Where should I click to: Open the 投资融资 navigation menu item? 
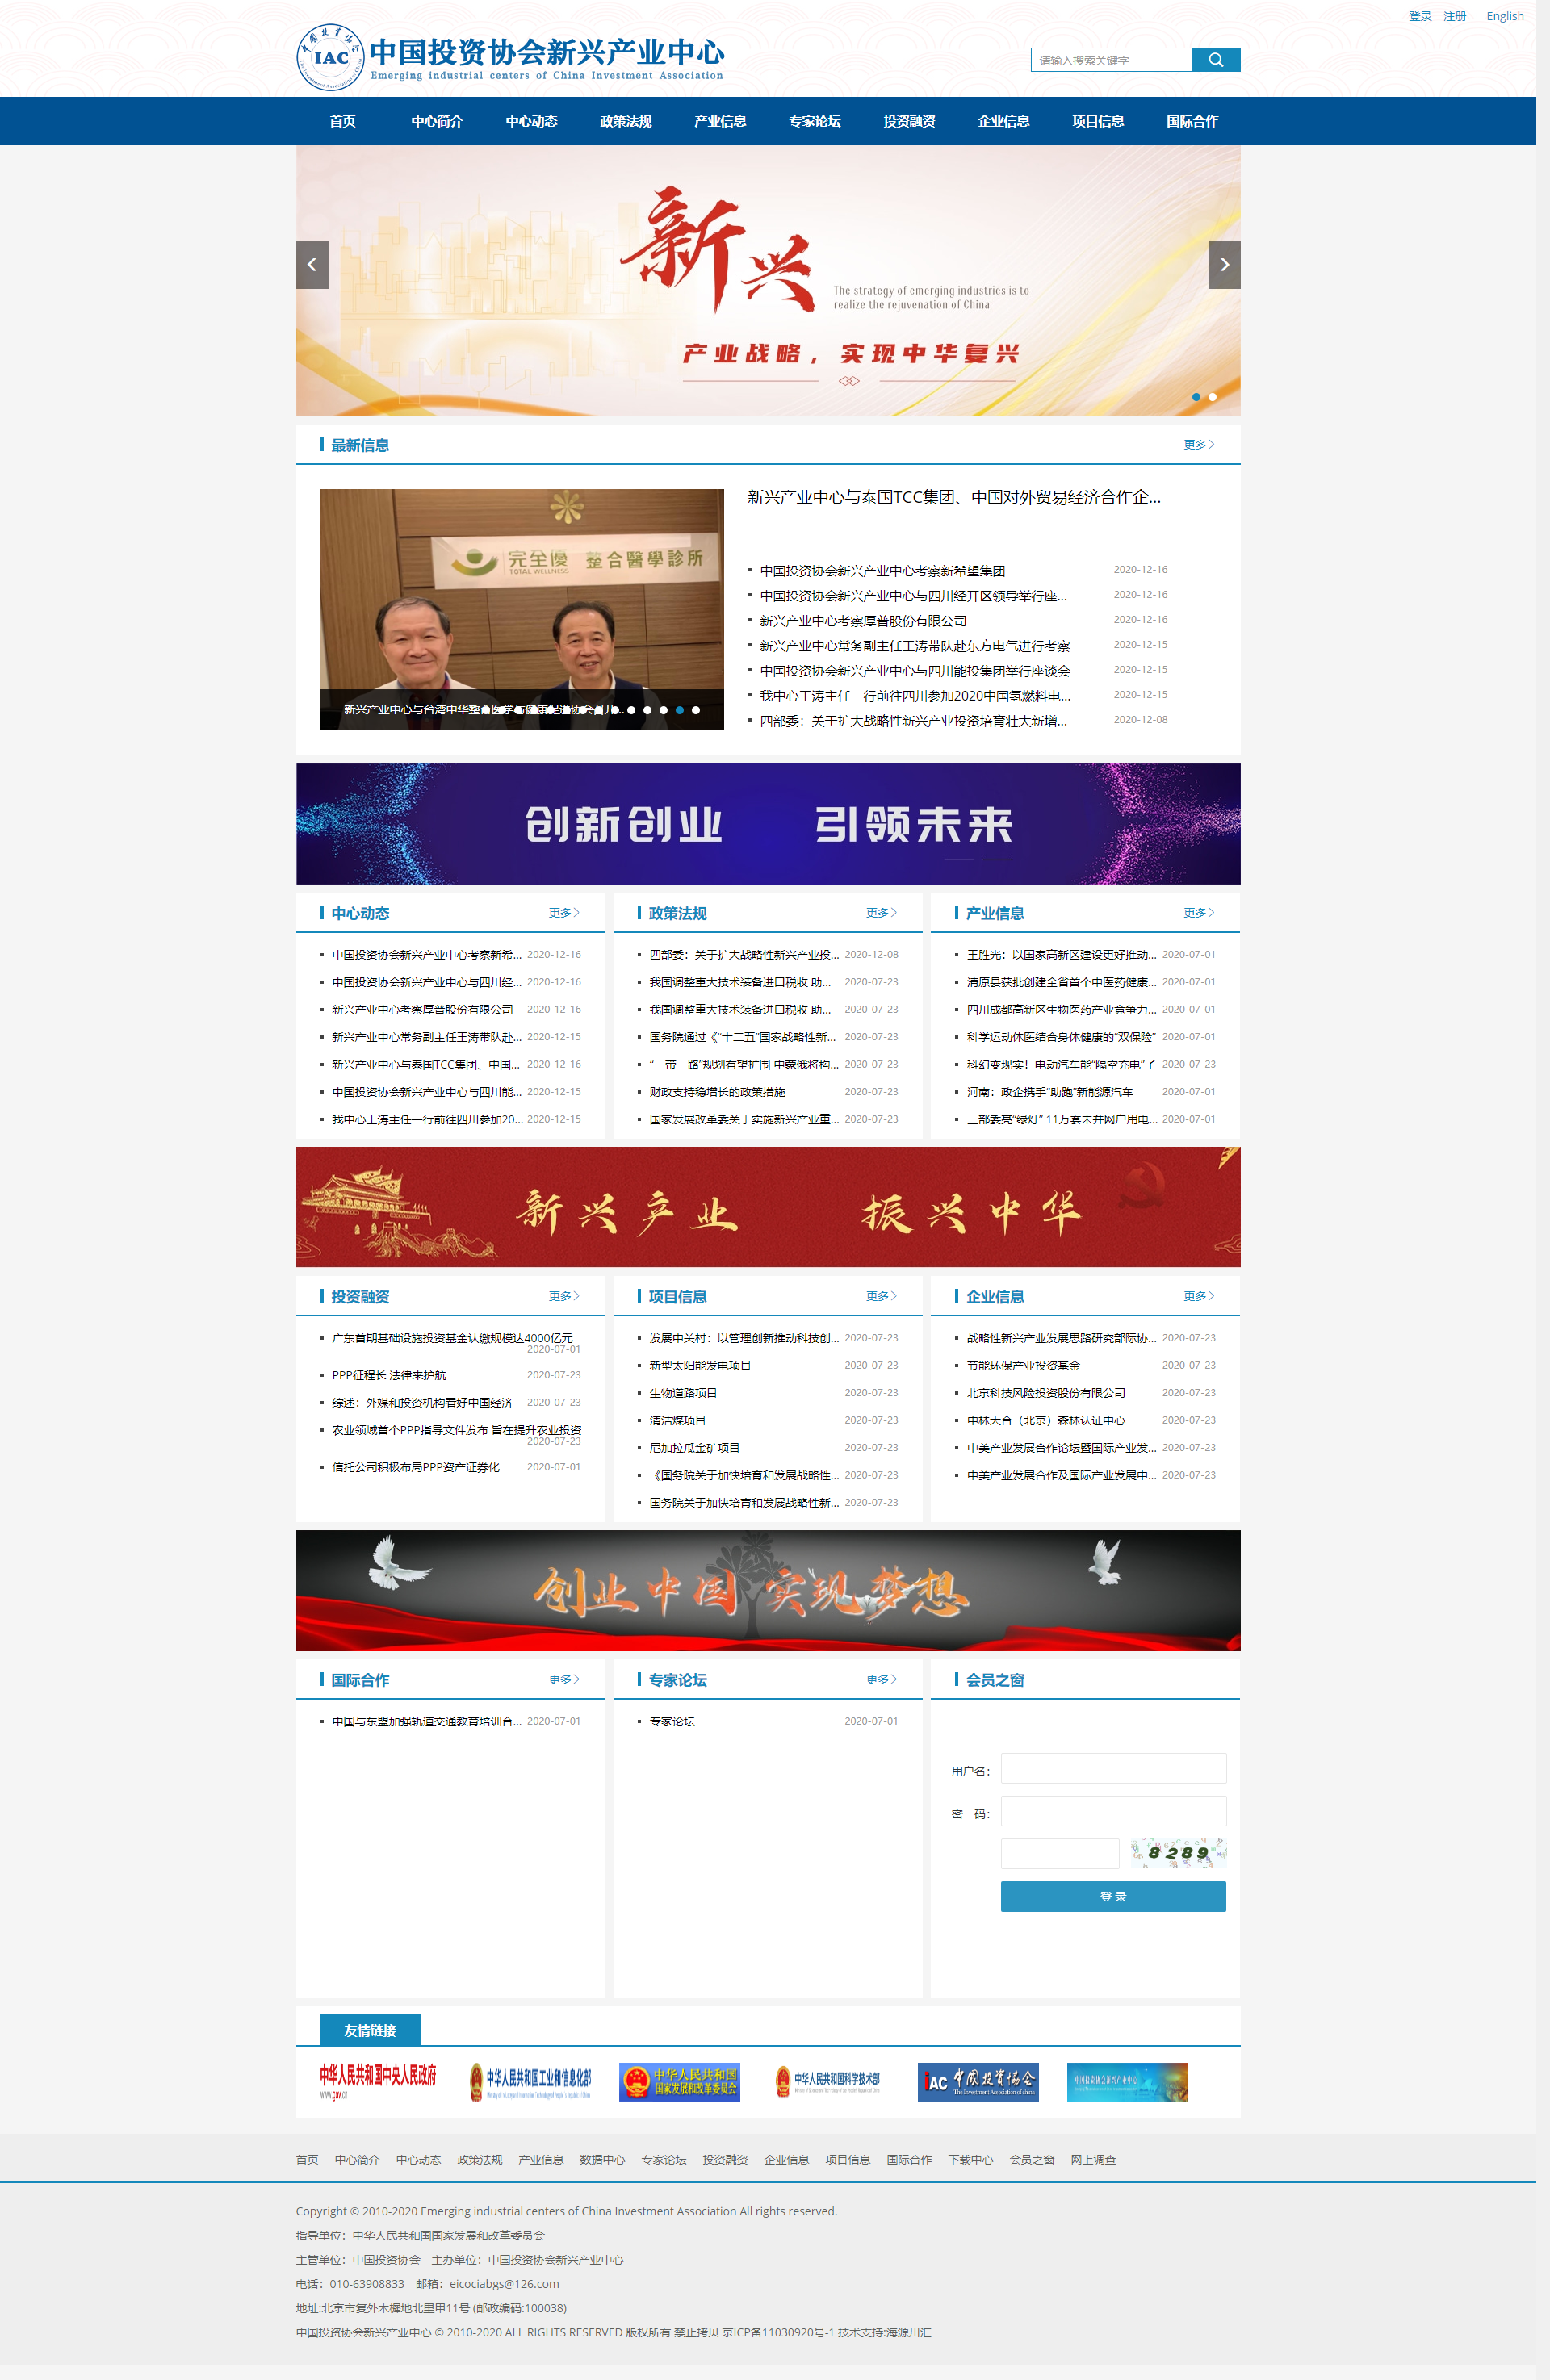point(908,121)
